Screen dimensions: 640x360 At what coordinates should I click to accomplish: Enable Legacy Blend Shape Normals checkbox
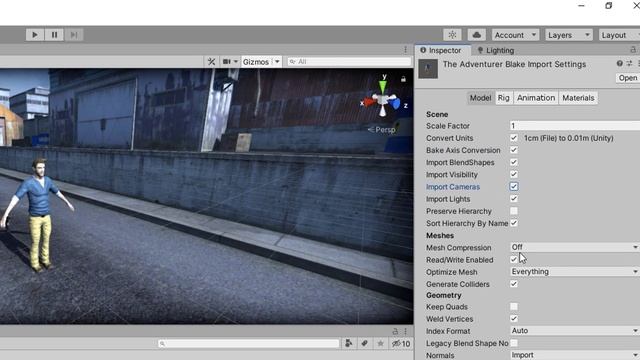[514, 343]
